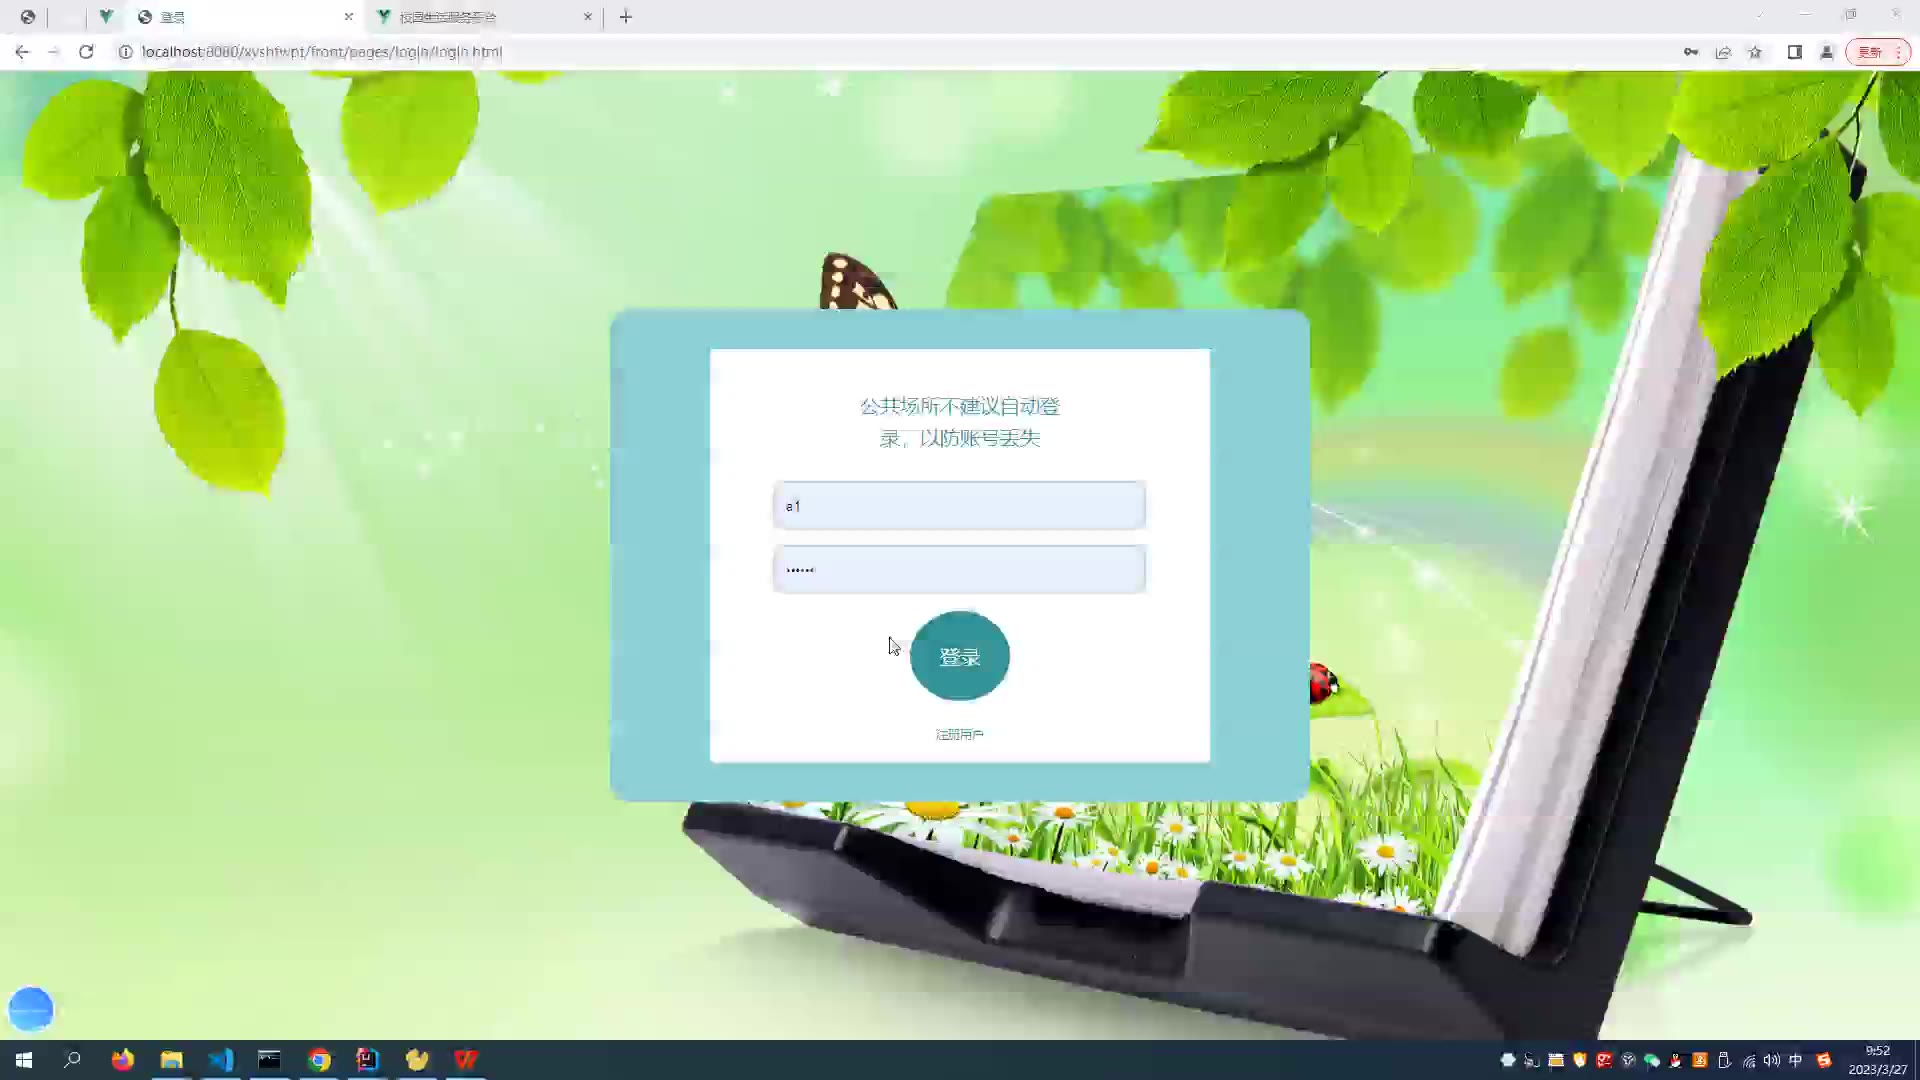
Task: Click the address bar URL
Action: coord(320,52)
